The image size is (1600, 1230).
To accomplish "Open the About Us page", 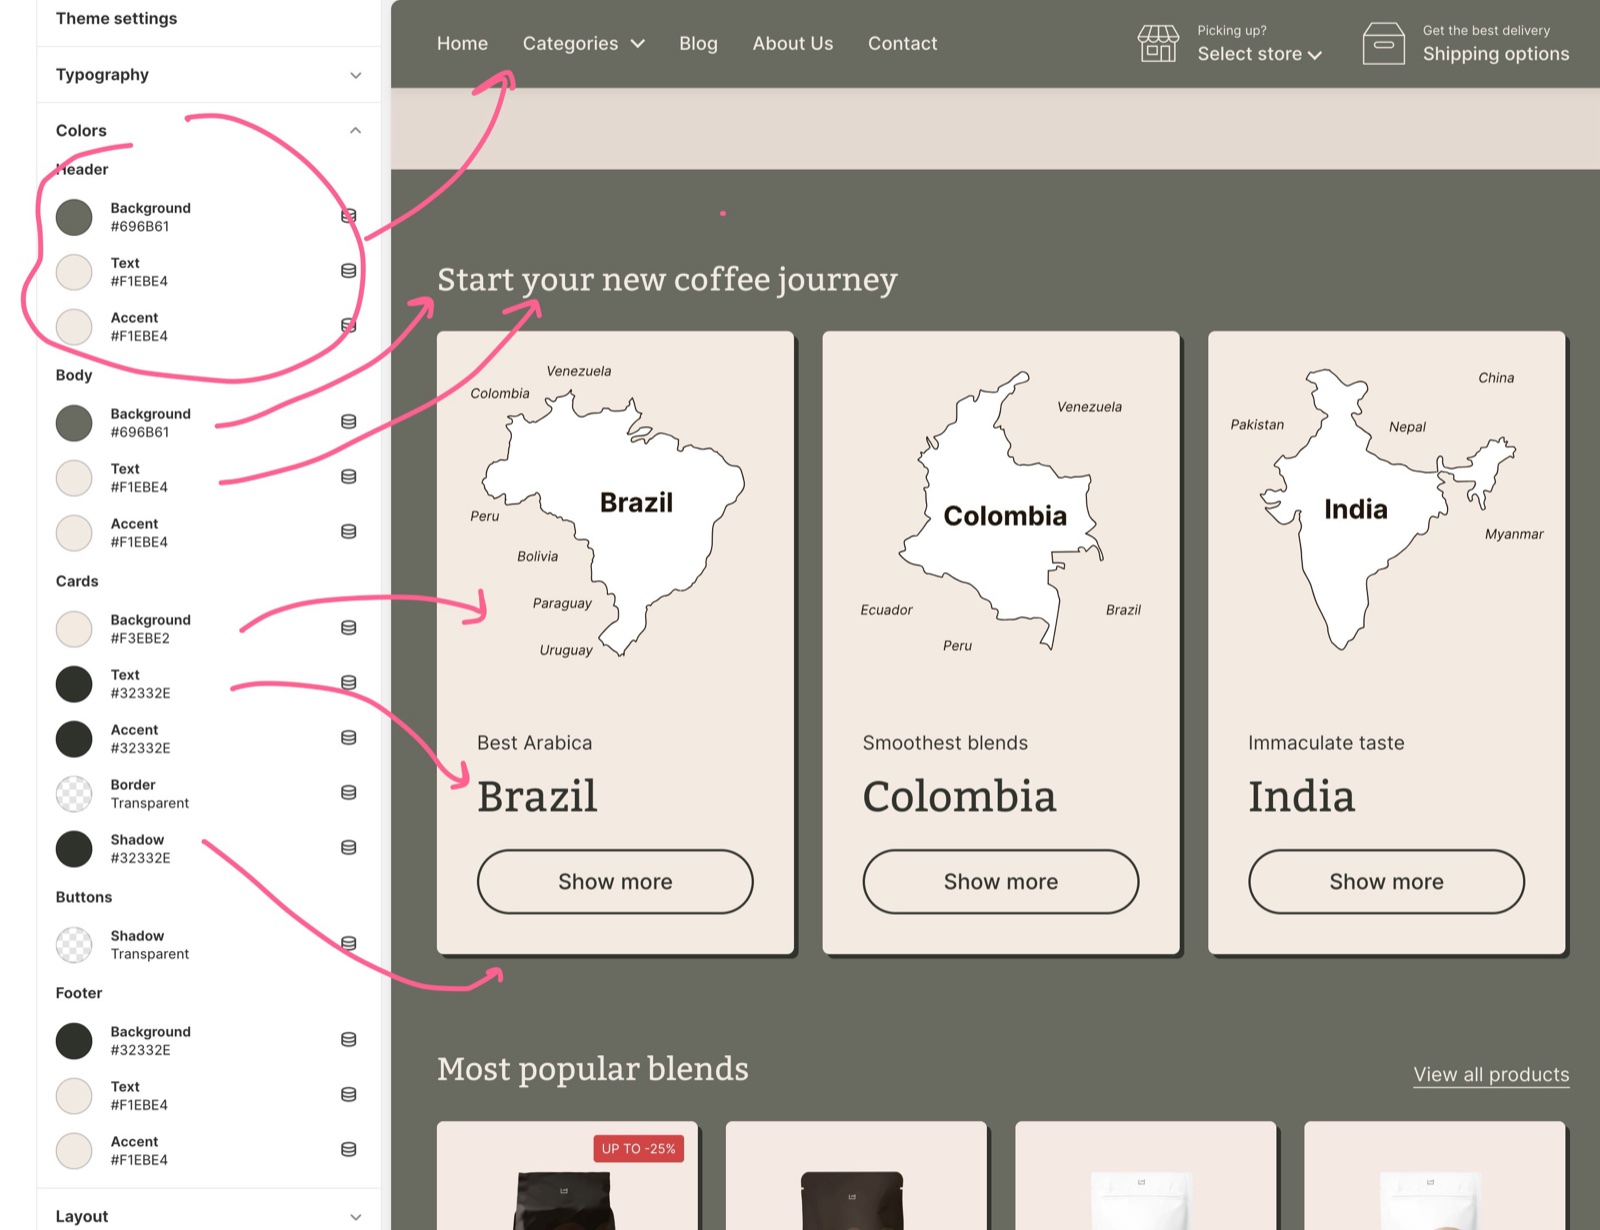I will pyautogui.click(x=793, y=44).
